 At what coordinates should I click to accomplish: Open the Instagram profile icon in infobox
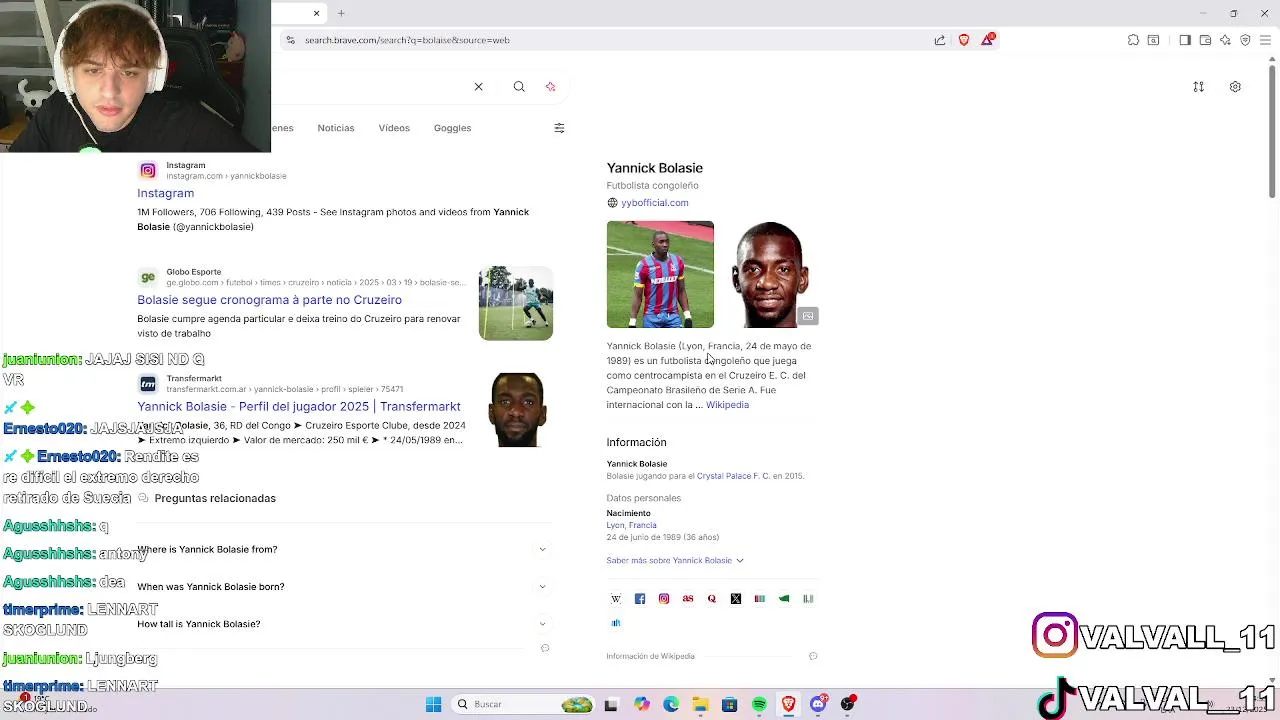pos(664,599)
